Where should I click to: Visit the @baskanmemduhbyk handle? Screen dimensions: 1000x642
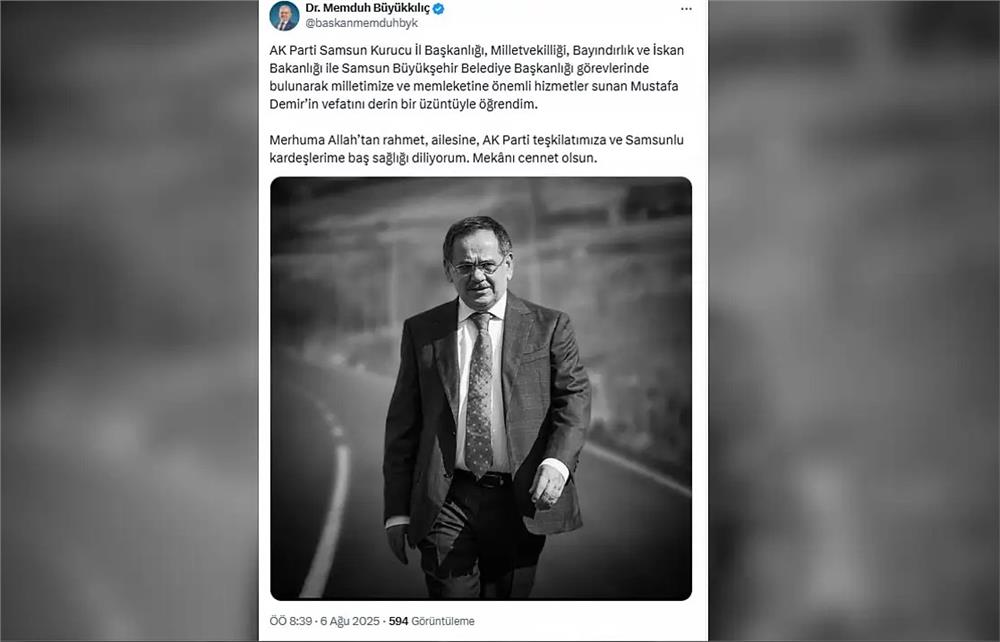(x=362, y=23)
